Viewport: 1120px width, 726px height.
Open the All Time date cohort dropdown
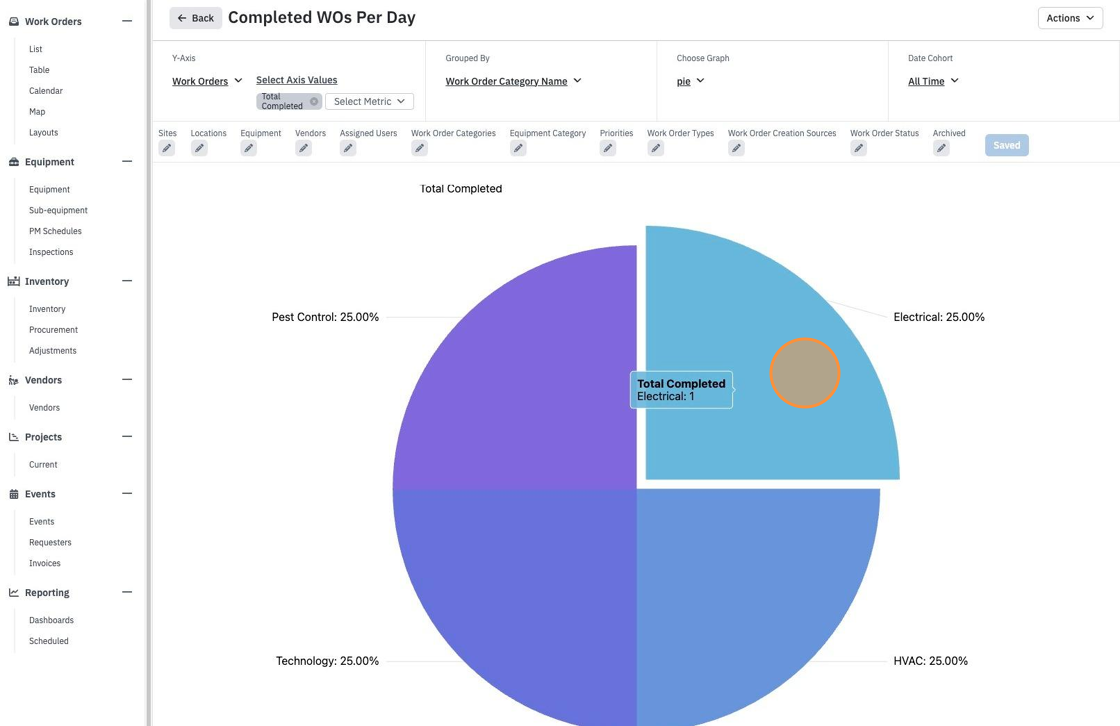click(933, 81)
